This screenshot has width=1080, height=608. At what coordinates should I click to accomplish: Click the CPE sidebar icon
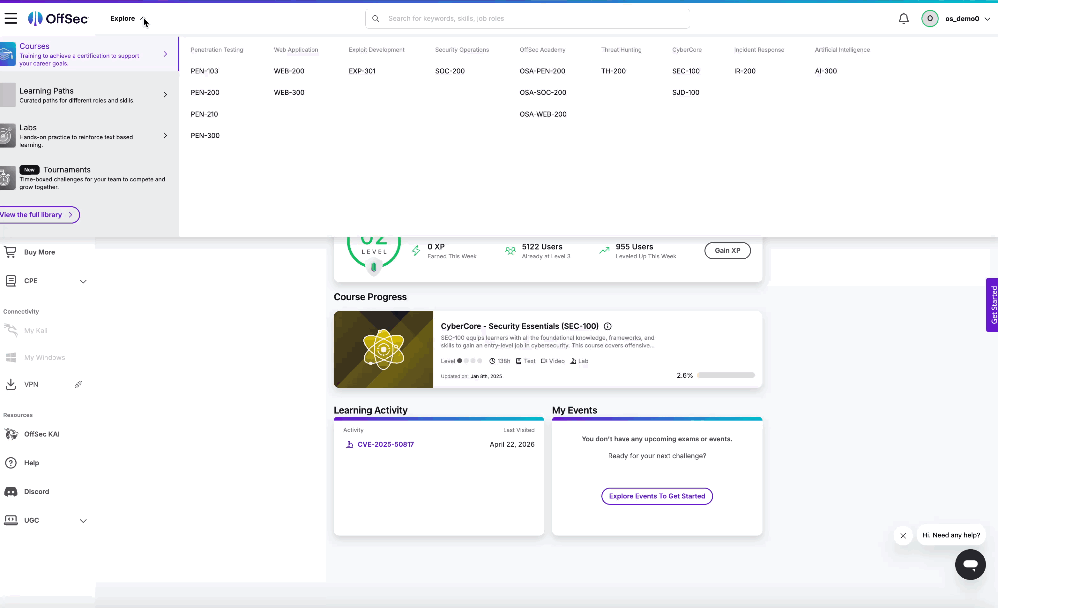click(x=10, y=281)
